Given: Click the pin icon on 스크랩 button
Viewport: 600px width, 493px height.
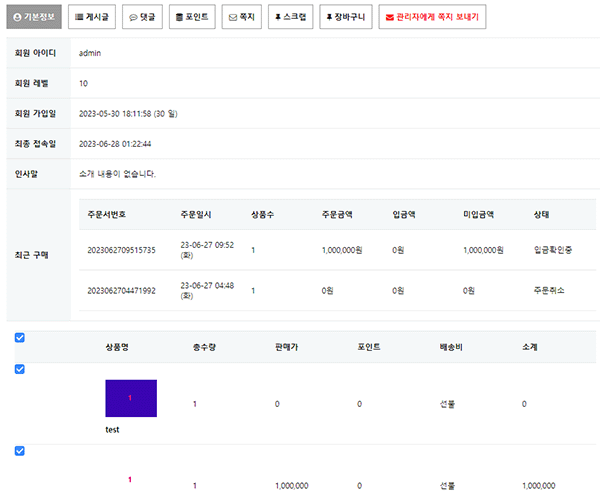Looking at the screenshot, I should click(278, 17).
